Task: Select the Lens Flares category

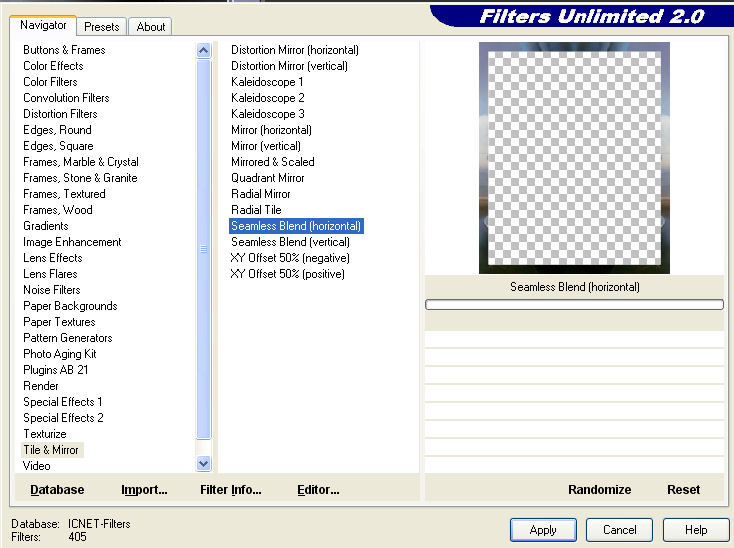Action: click(50, 274)
